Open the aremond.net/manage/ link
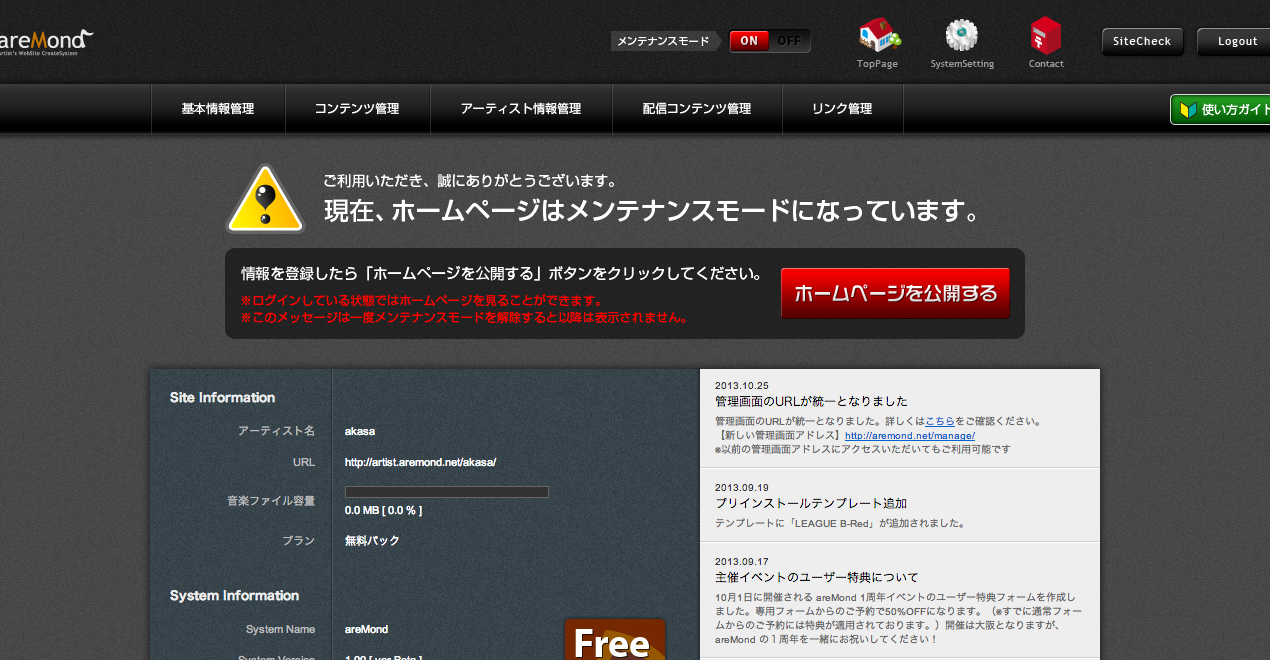 click(910, 436)
